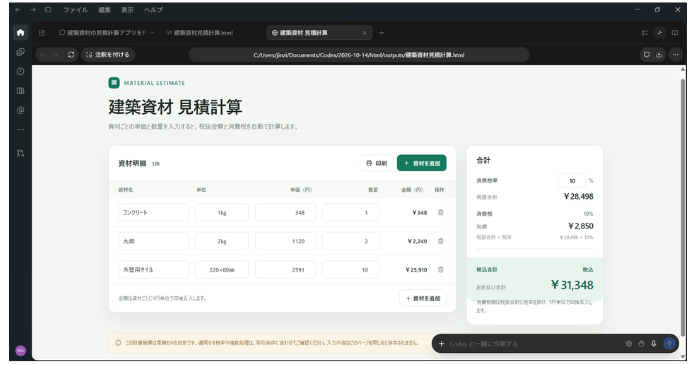Edit the 348 unit price field
Screen dimensions: 698x365
click(x=285, y=212)
